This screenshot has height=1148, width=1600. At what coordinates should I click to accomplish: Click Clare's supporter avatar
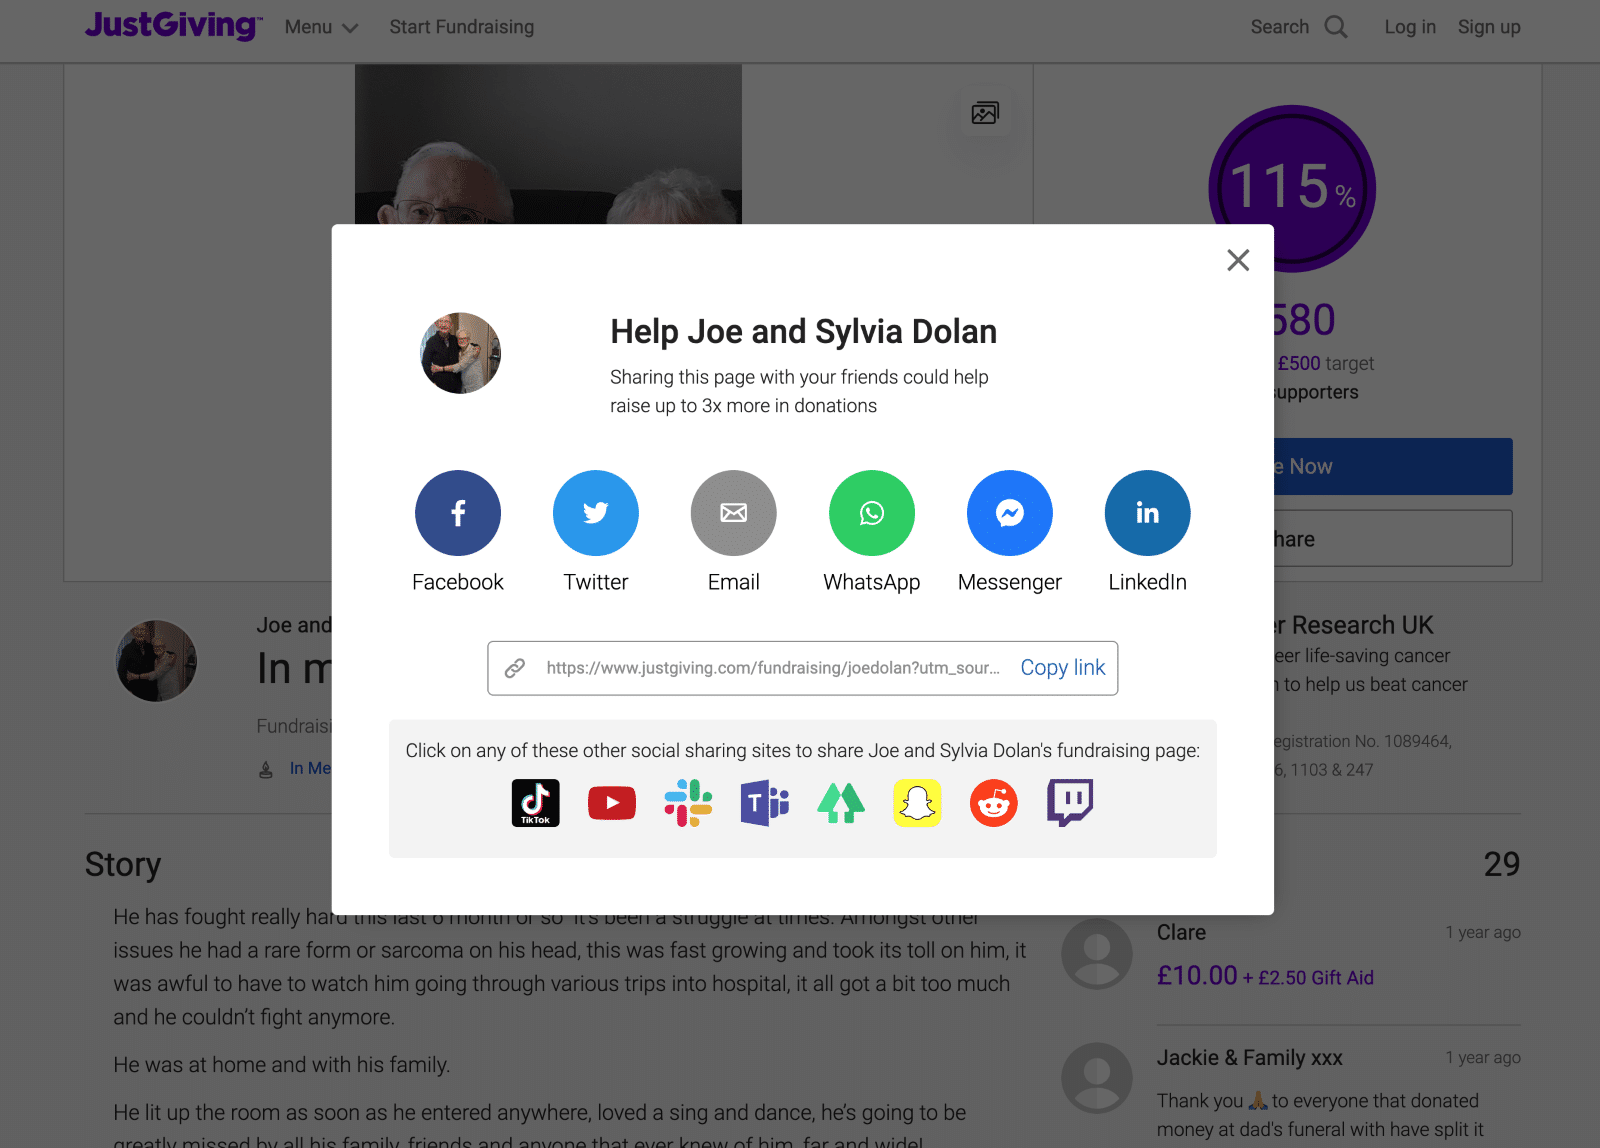point(1097,954)
